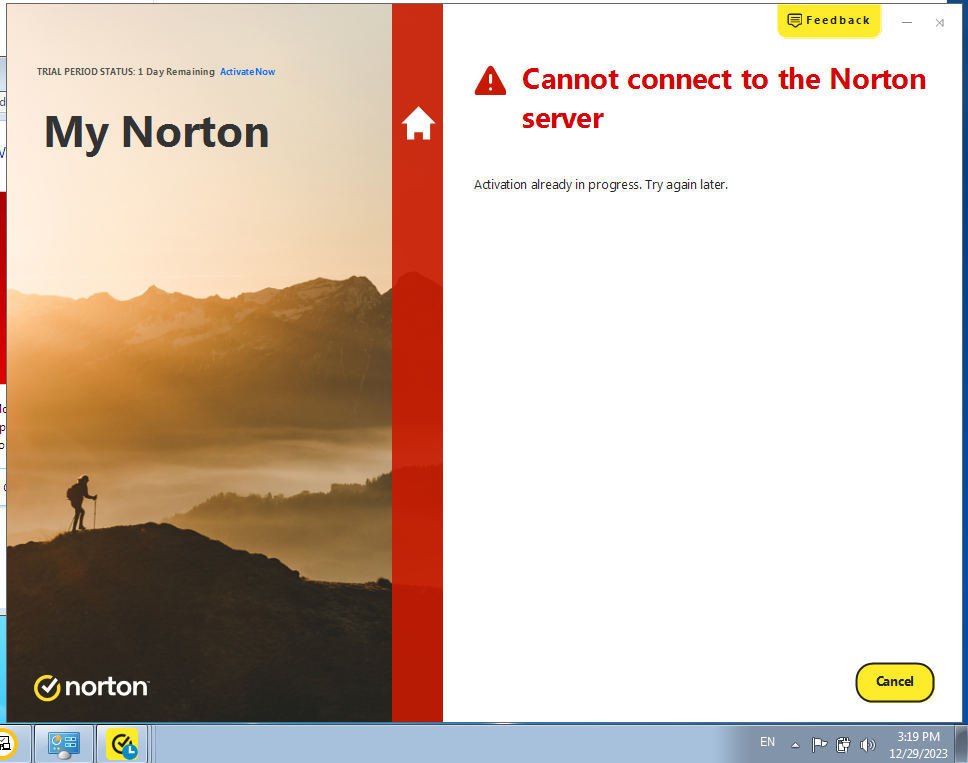The height and width of the screenshot is (763, 968).
Task: Click the 'TRIAL PERIOD STATUS: 1 Day Remaining' text
Action: 125,72
